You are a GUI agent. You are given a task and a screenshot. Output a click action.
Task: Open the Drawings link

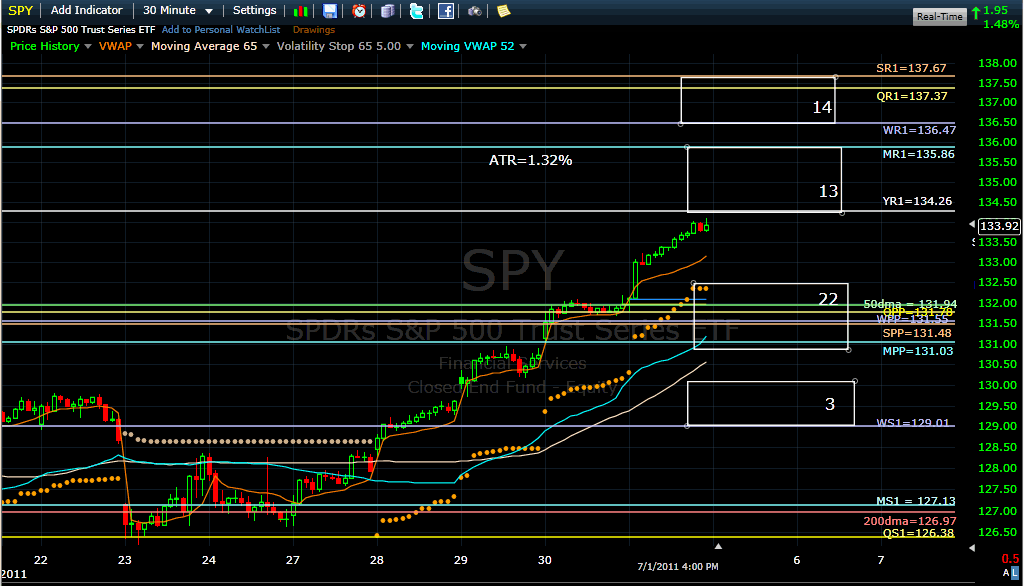click(313, 29)
